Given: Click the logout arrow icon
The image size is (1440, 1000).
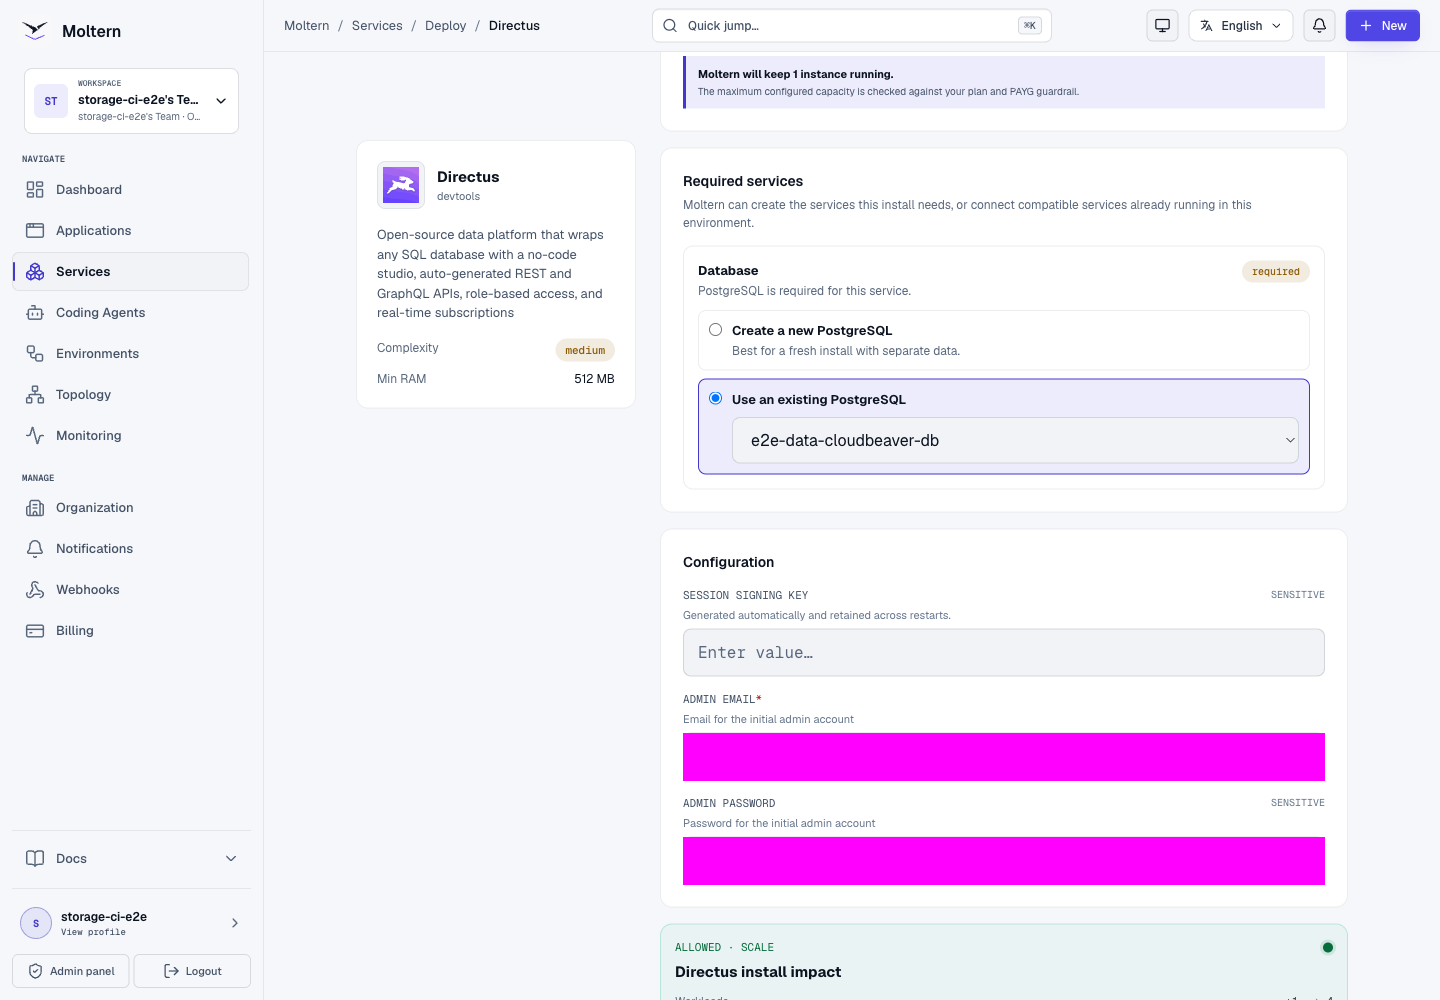Looking at the screenshot, I should (171, 971).
